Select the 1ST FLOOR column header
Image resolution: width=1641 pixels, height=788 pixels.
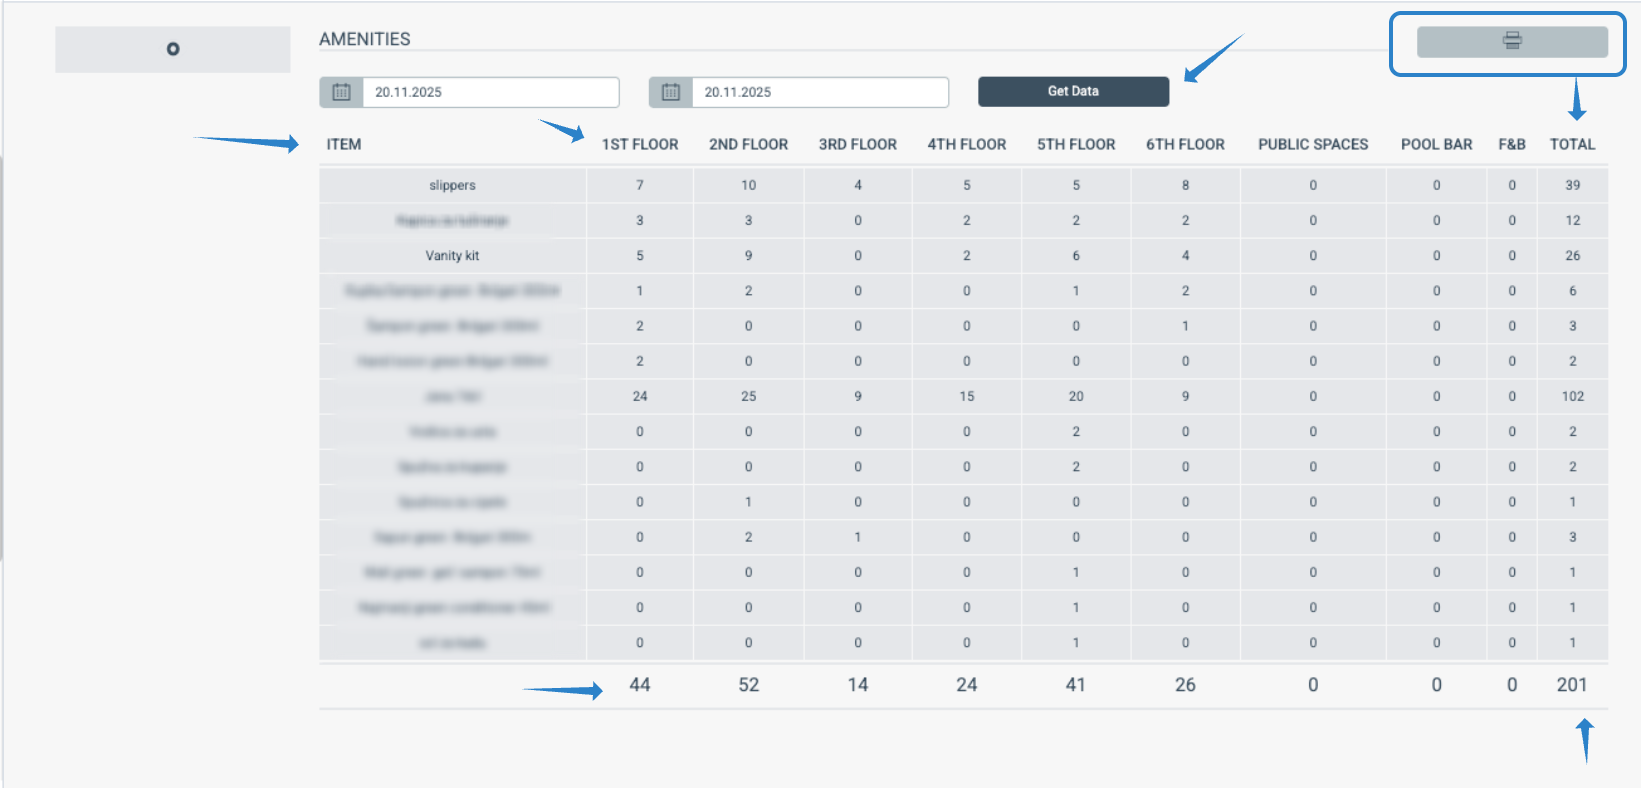(640, 144)
